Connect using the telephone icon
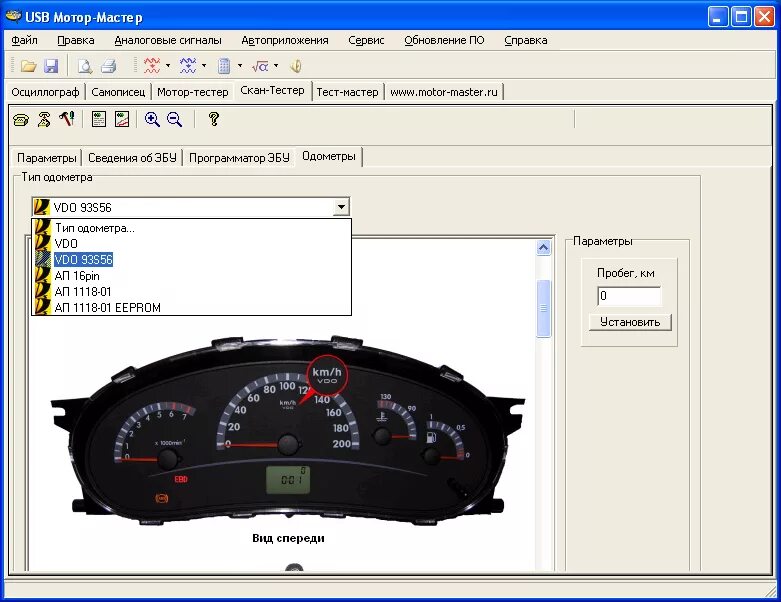Image resolution: width=781 pixels, height=602 pixels. [x=21, y=120]
